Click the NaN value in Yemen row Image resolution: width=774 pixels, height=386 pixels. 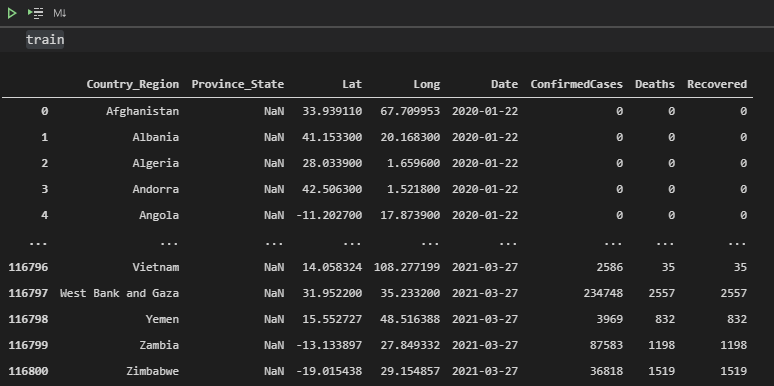click(274, 319)
